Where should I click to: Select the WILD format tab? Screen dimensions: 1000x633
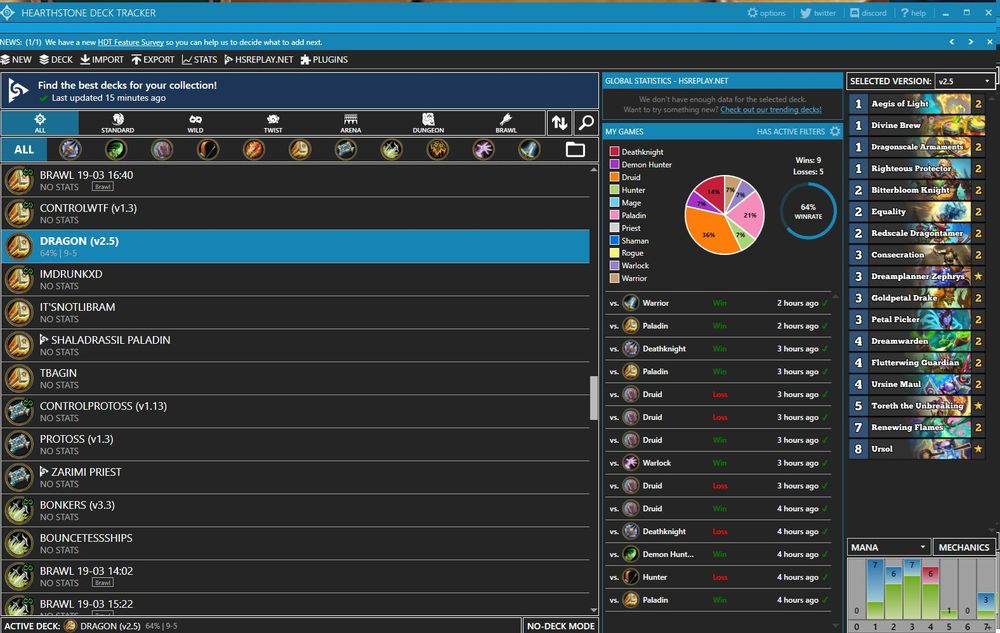[x=195, y=123]
